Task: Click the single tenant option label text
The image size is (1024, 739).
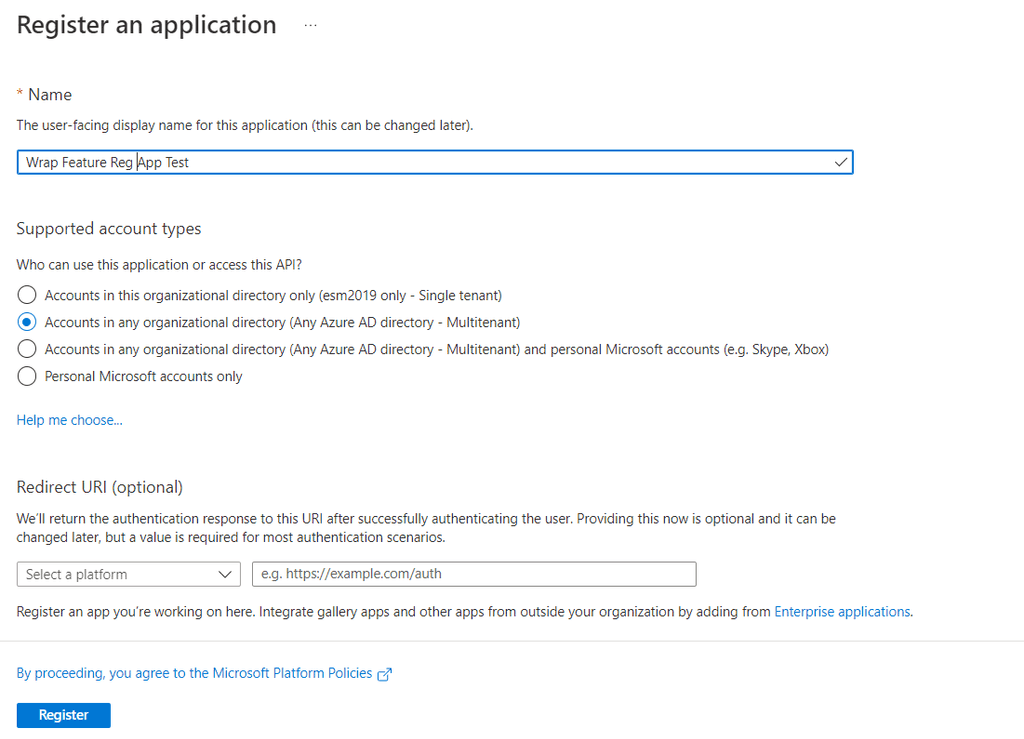Action: coord(273,295)
